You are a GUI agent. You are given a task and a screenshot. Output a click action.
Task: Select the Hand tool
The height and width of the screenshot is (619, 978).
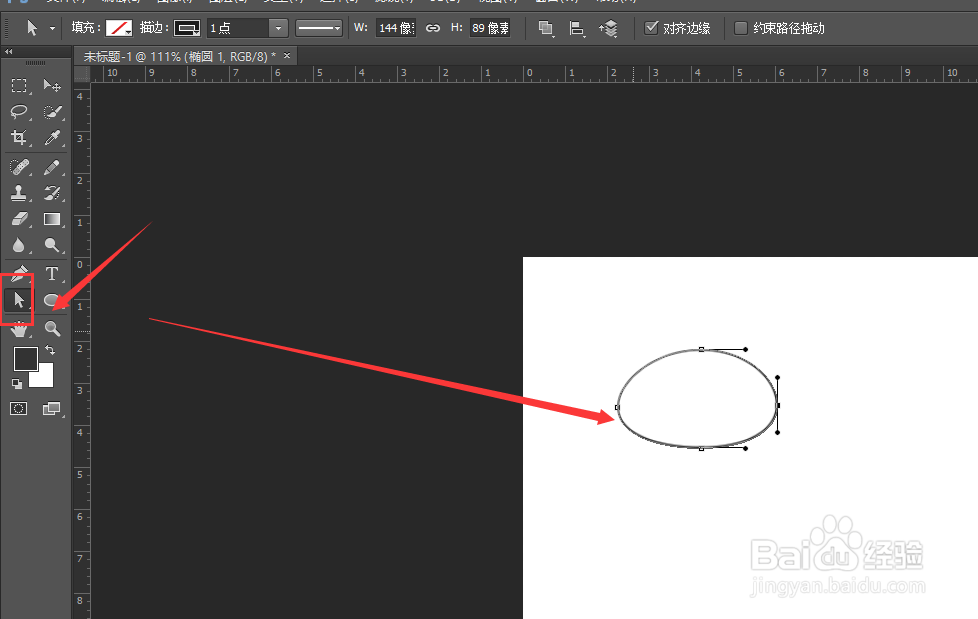pos(19,328)
